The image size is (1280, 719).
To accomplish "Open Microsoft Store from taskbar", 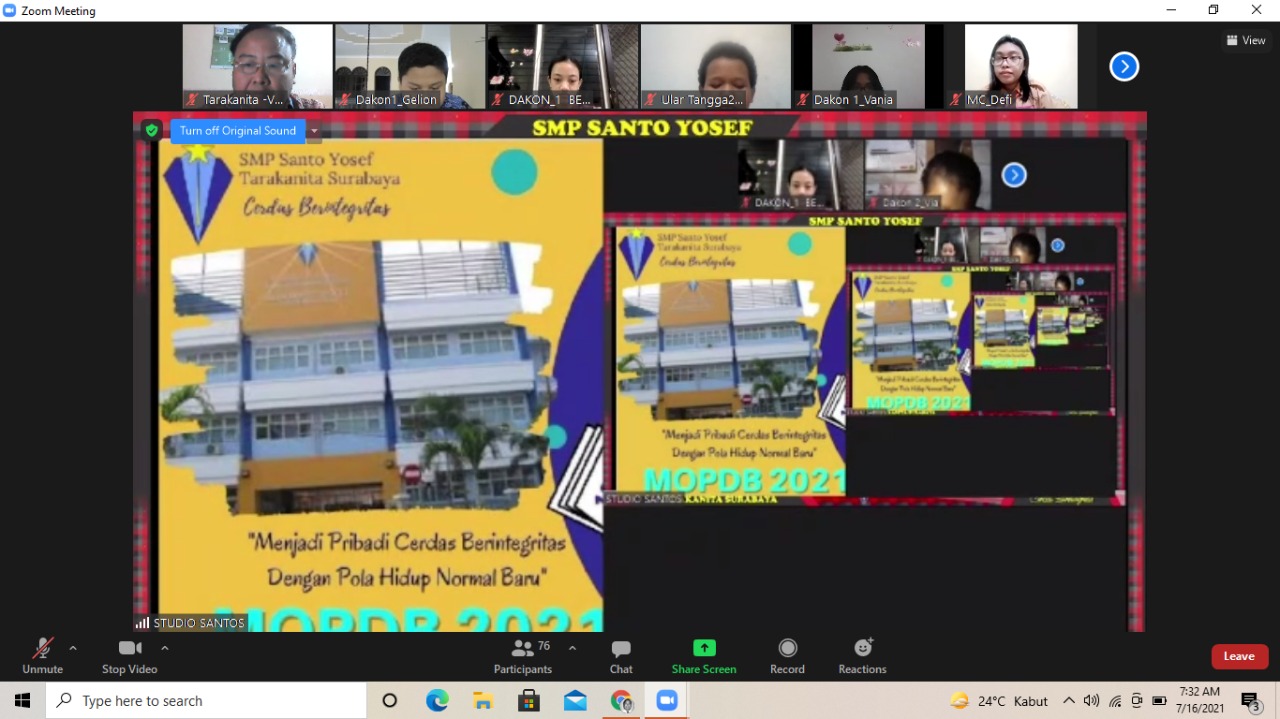I will point(529,701).
